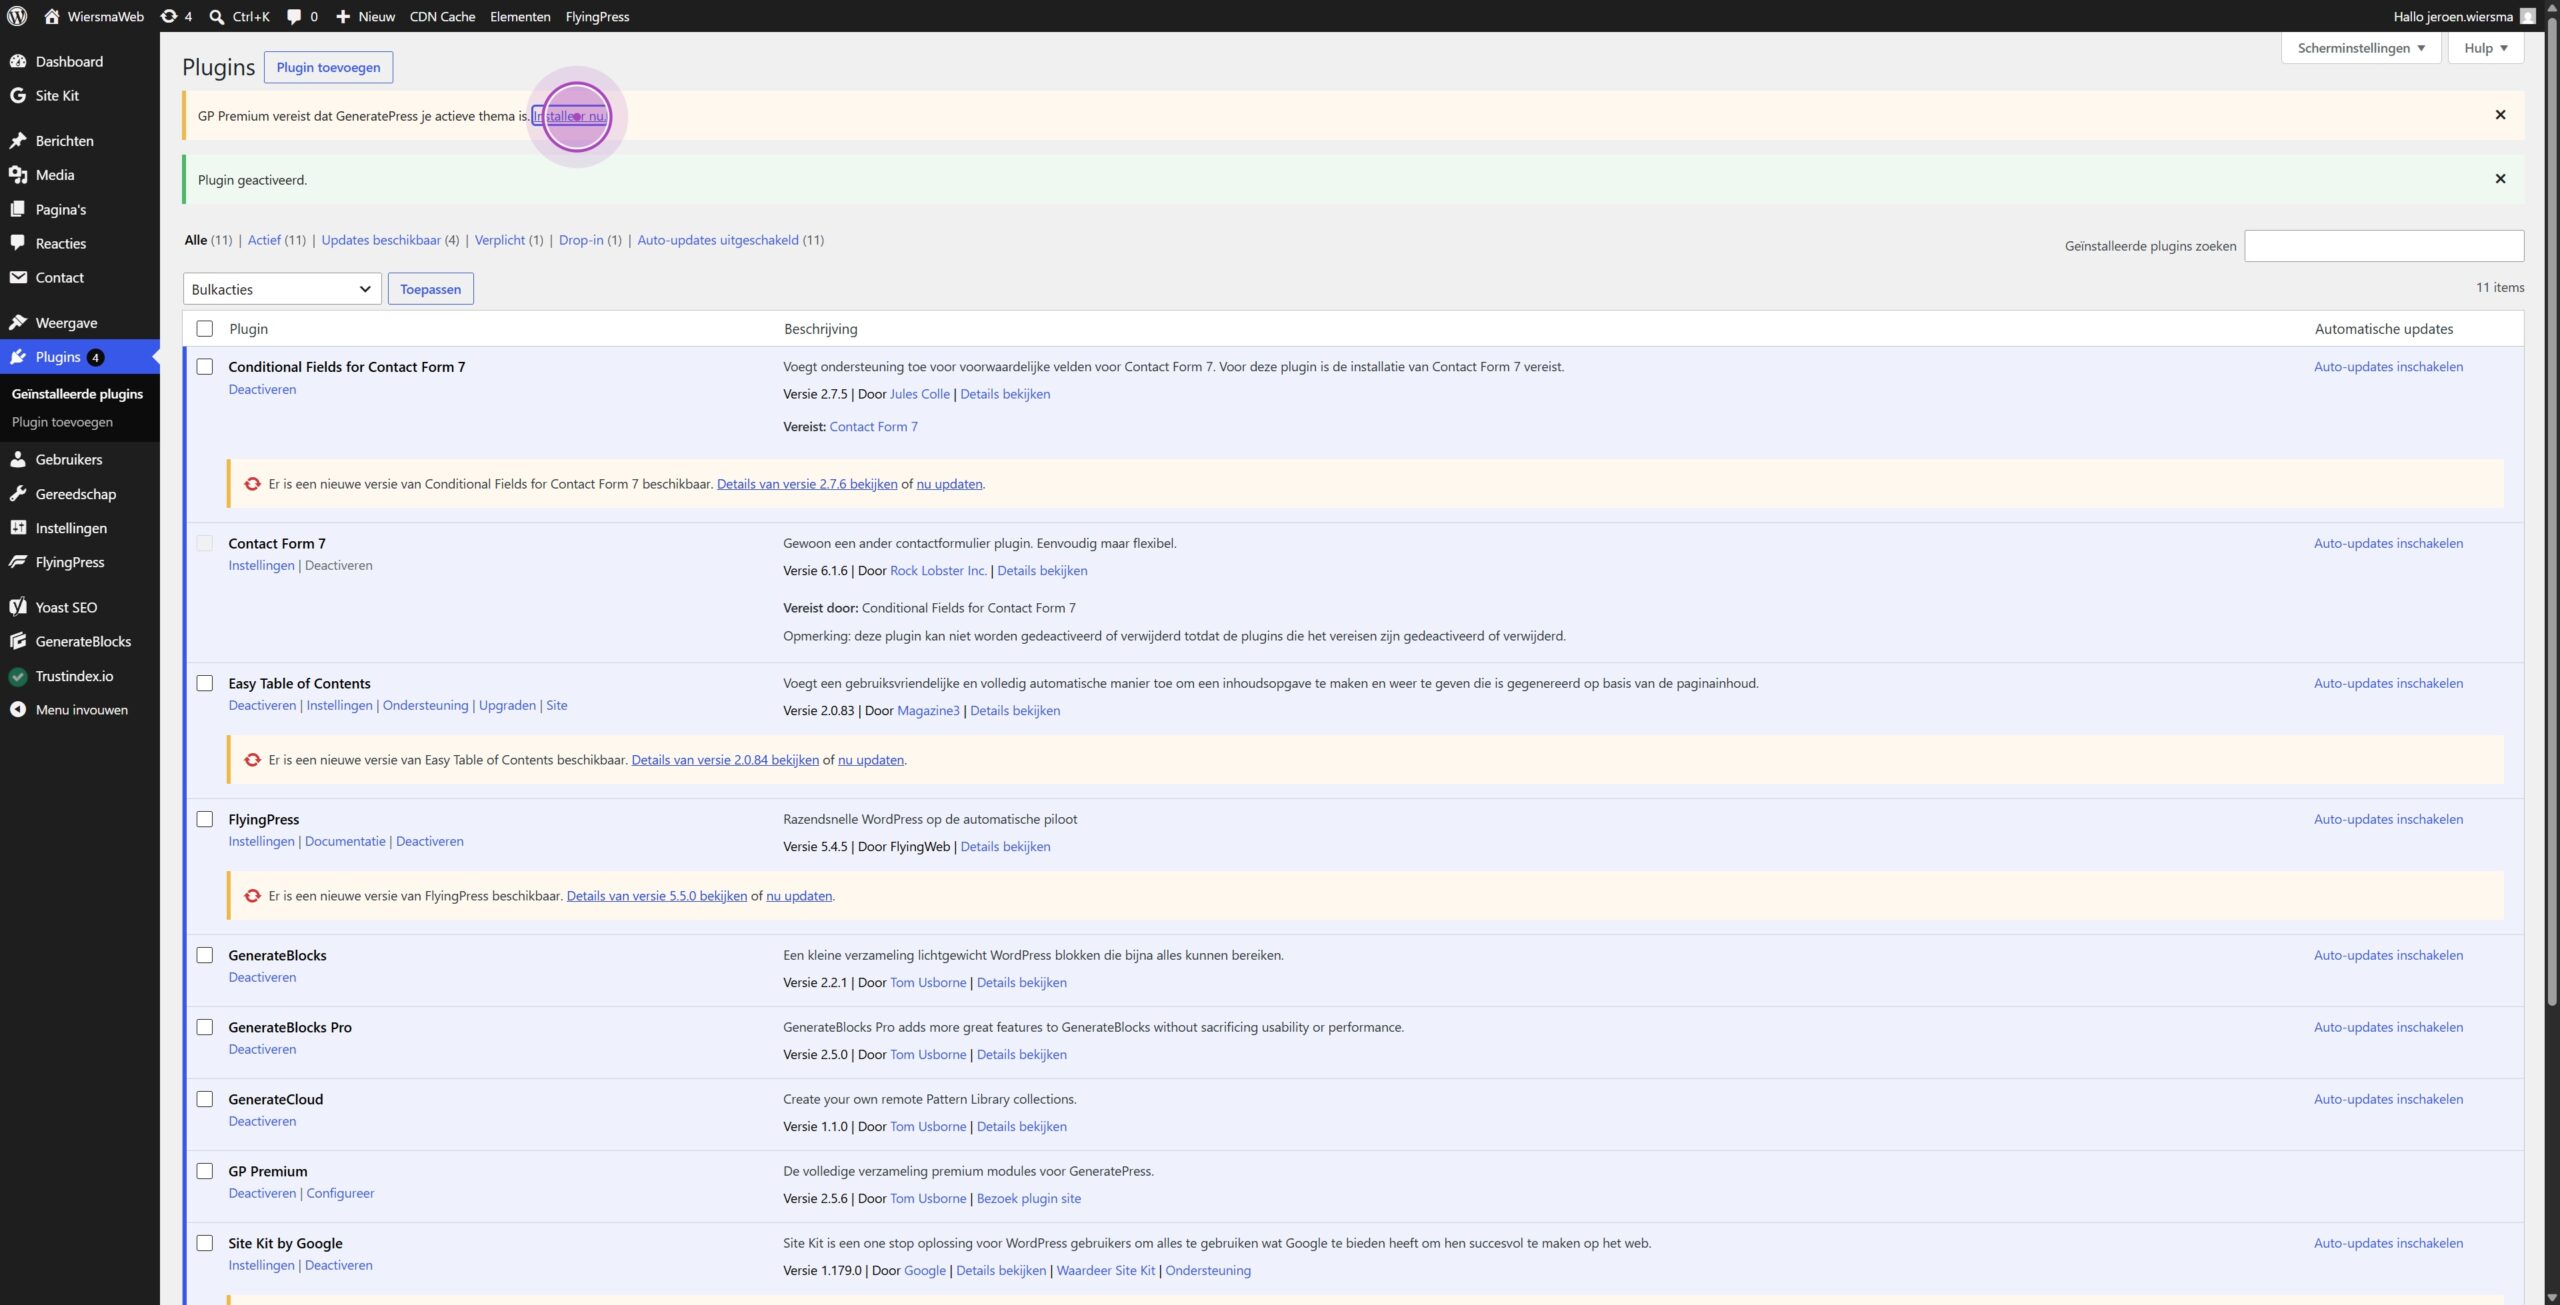Click the updates icon in admin bar
Viewport: 2560px width, 1305px height.
(x=169, y=16)
